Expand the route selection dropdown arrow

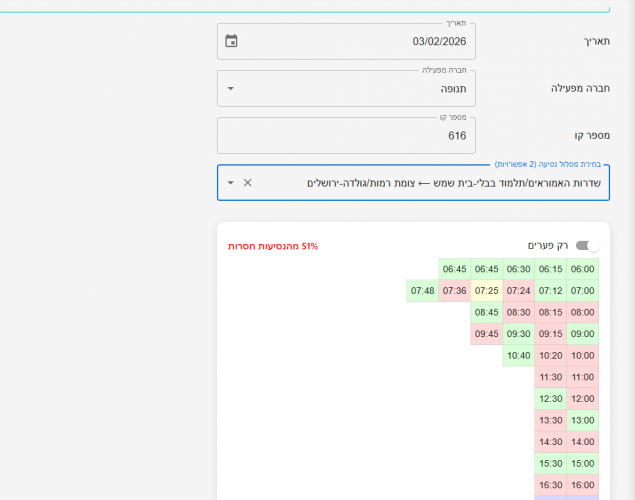[x=231, y=183]
